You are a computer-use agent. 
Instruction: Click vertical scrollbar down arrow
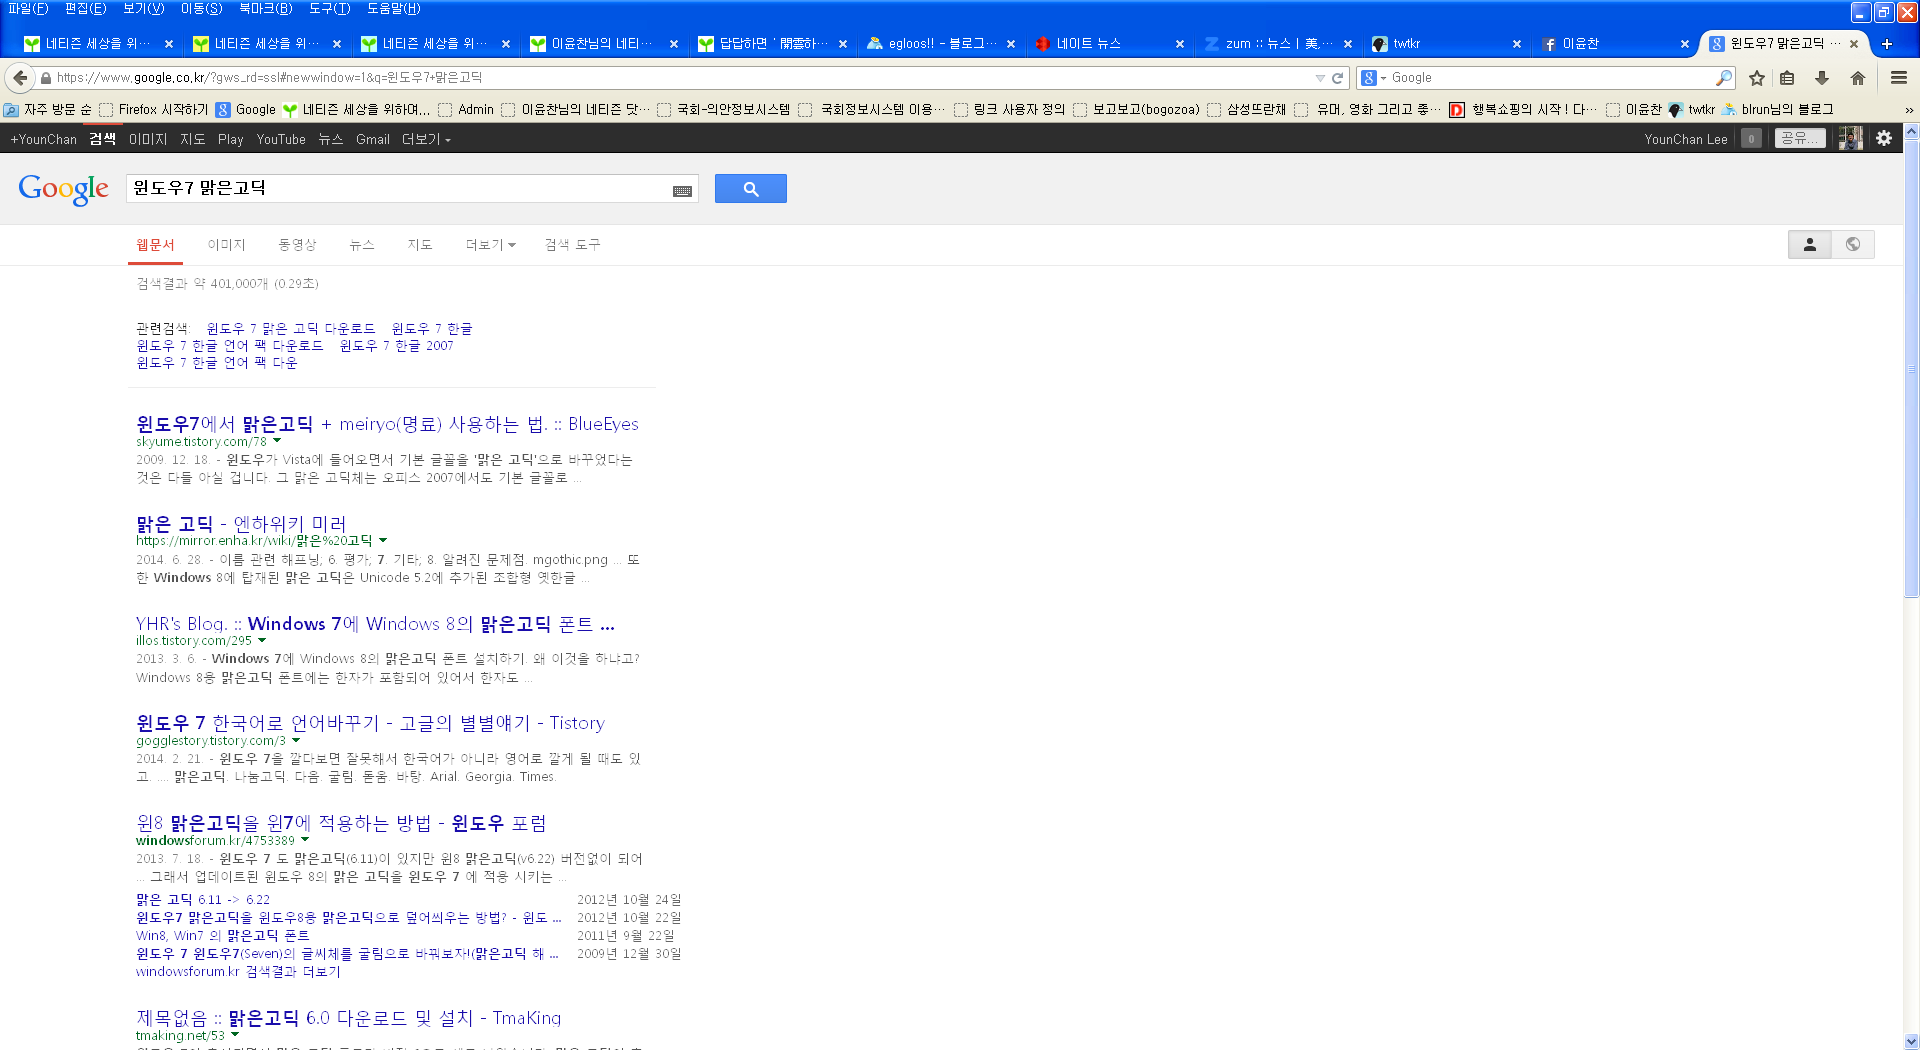1911,1041
